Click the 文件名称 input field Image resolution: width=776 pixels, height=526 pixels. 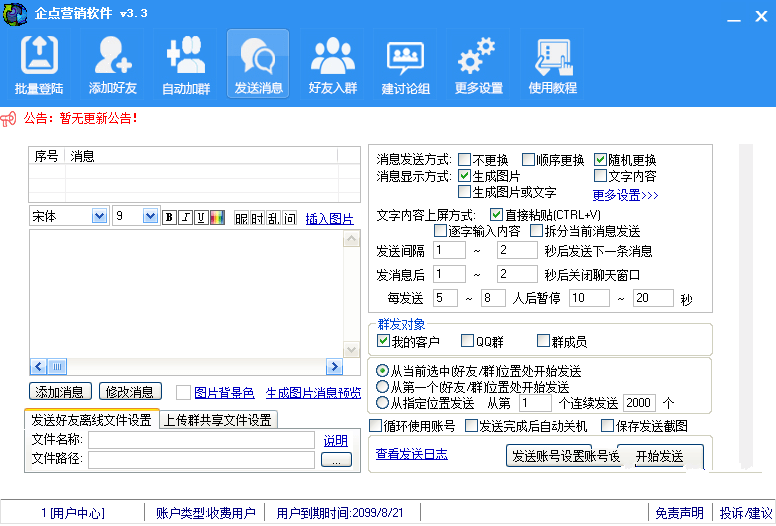coord(201,440)
